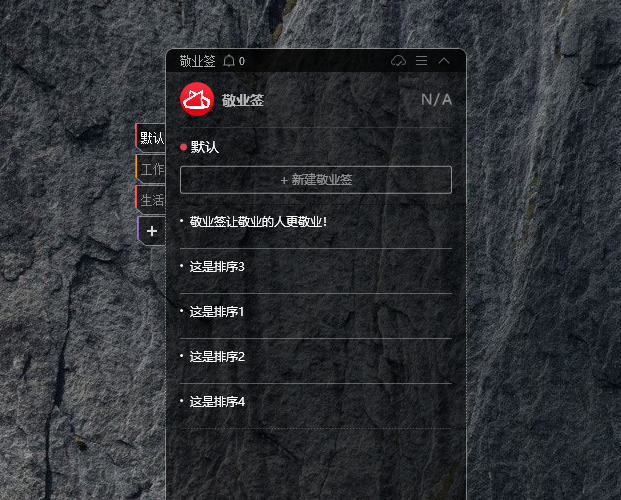Click the 默认 category heading
621x500 pixels.
point(204,147)
